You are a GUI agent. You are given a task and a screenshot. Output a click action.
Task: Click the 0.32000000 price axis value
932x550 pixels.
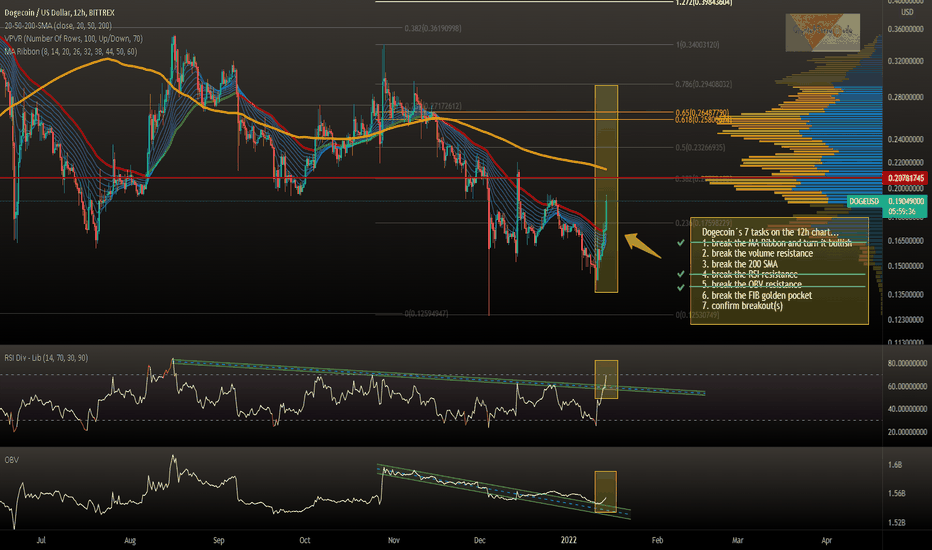tap(906, 61)
